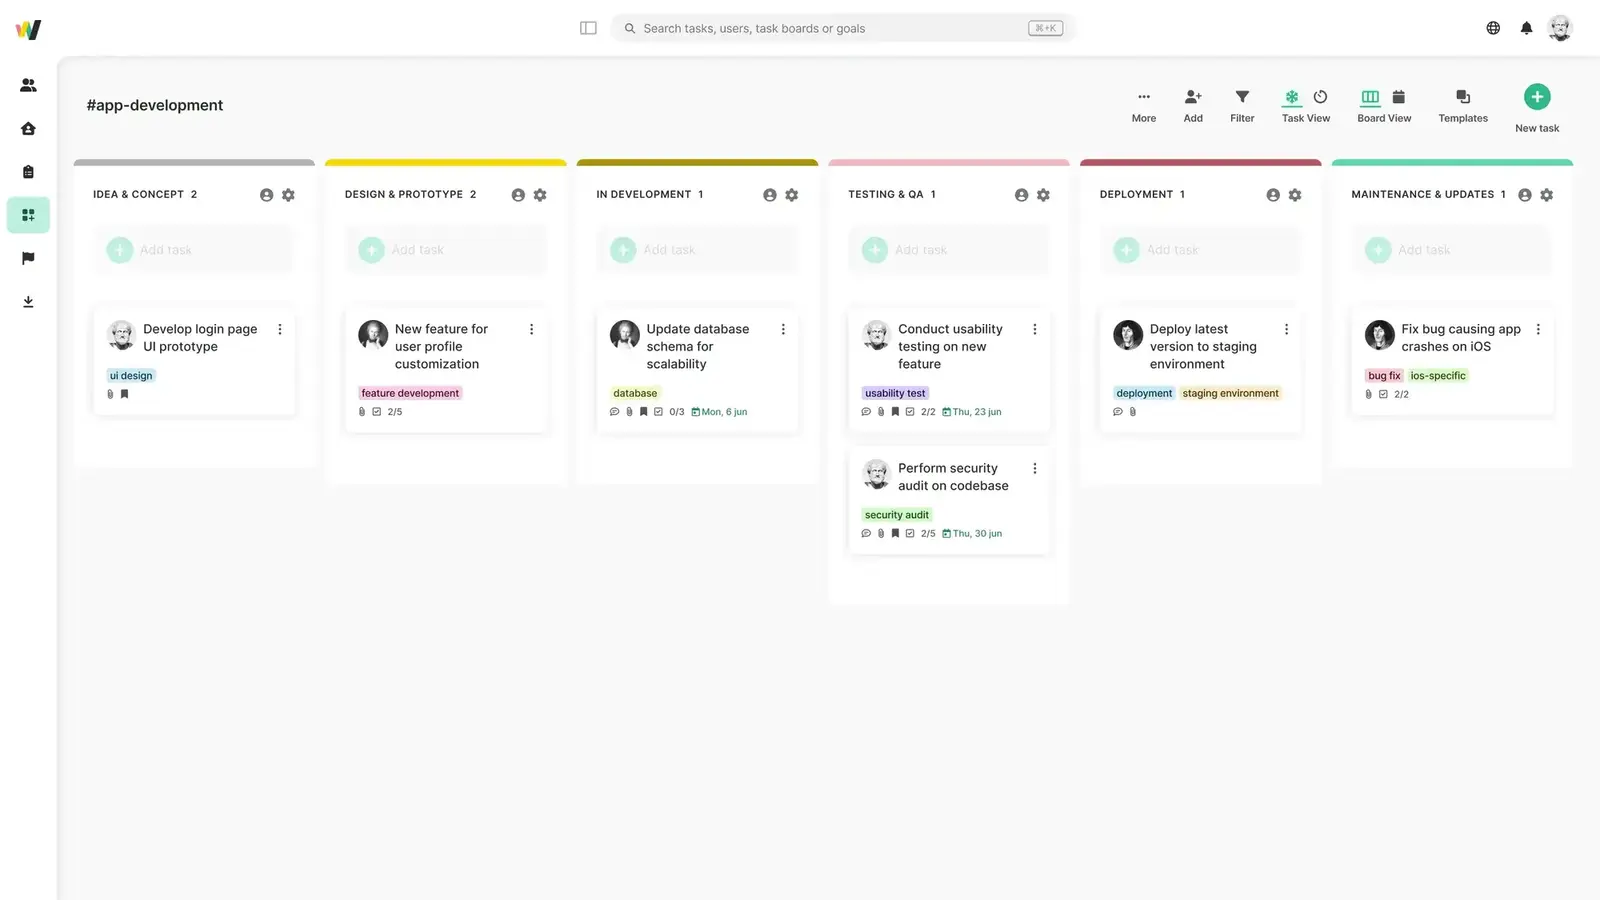
Task: Click the ios-specific tag label
Action: click(x=1437, y=376)
